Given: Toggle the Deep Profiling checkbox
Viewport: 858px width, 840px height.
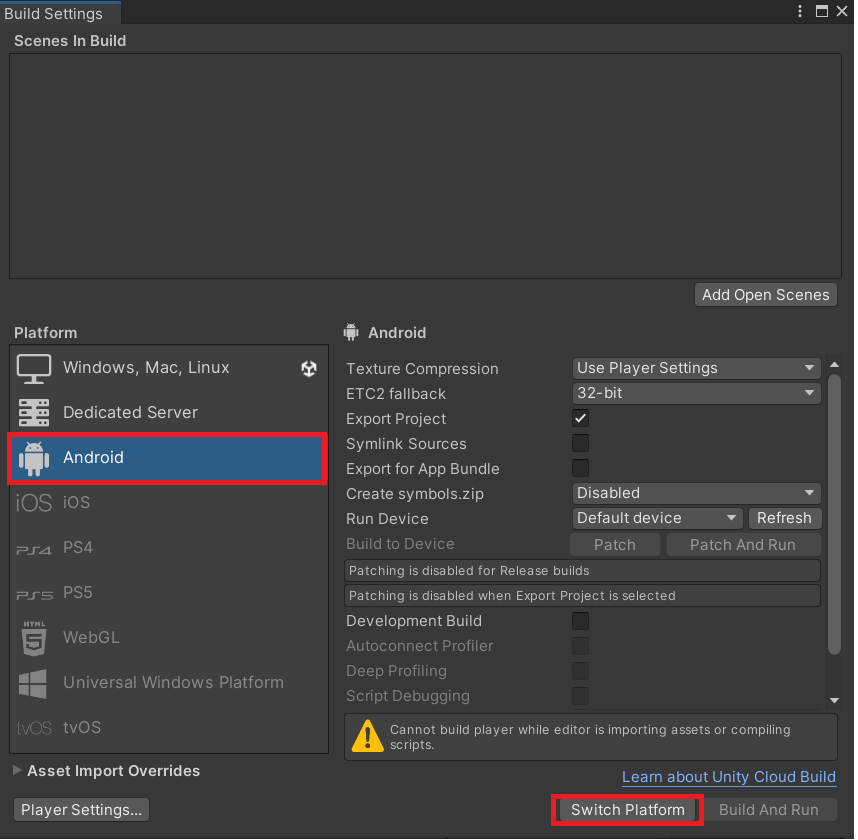Looking at the screenshot, I should [x=581, y=671].
